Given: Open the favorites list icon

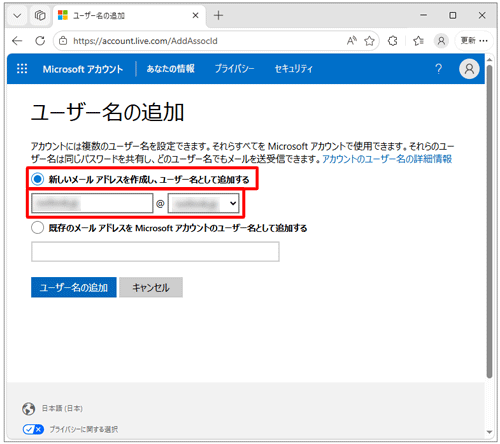Looking at the screenshot, I should coord(418,41).
